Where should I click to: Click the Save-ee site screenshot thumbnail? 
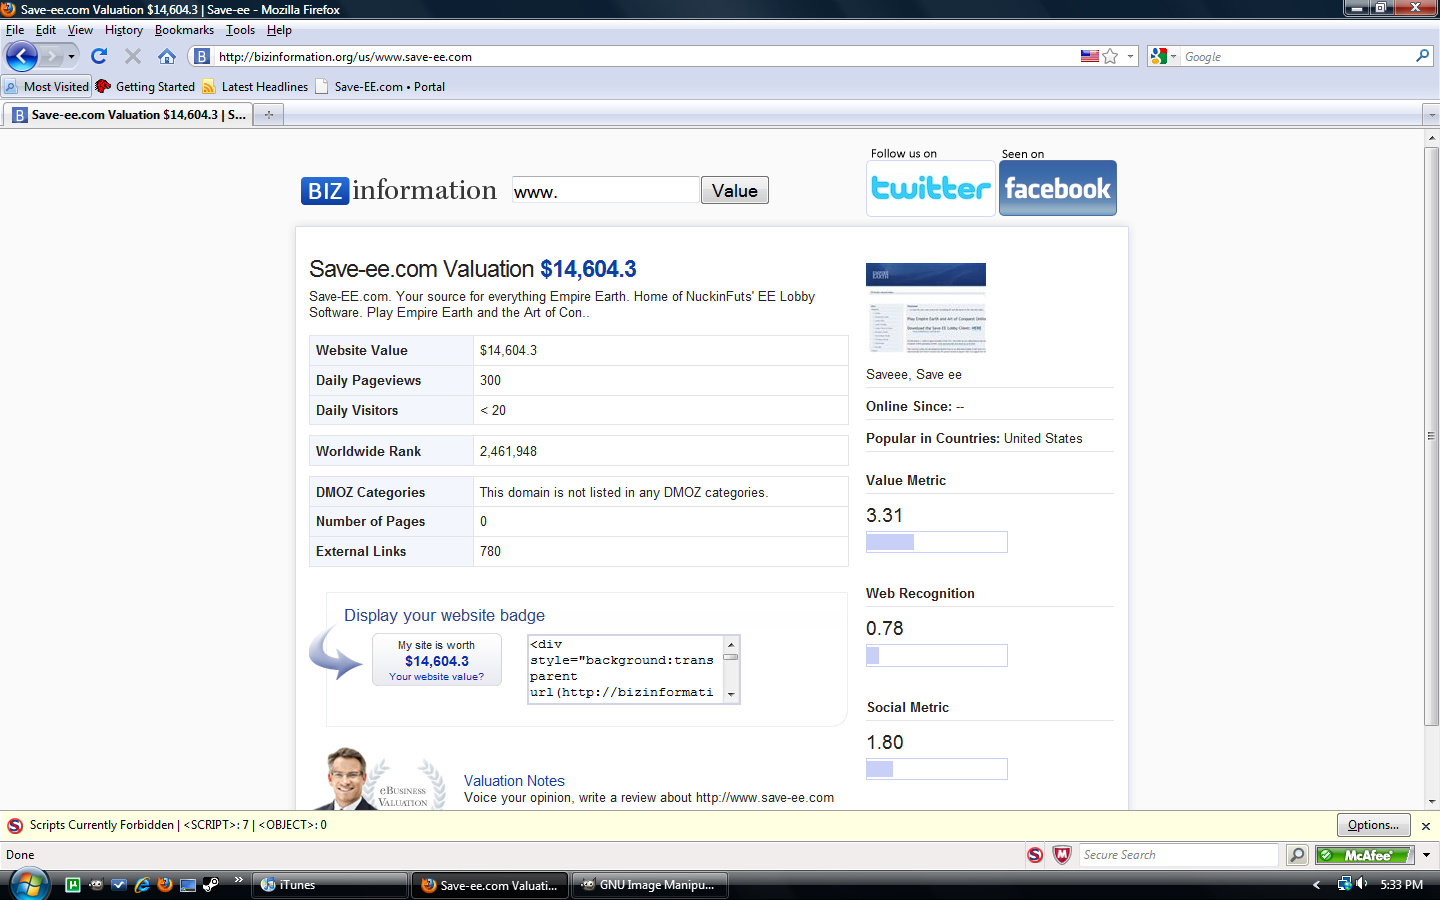tap(925, 308)
